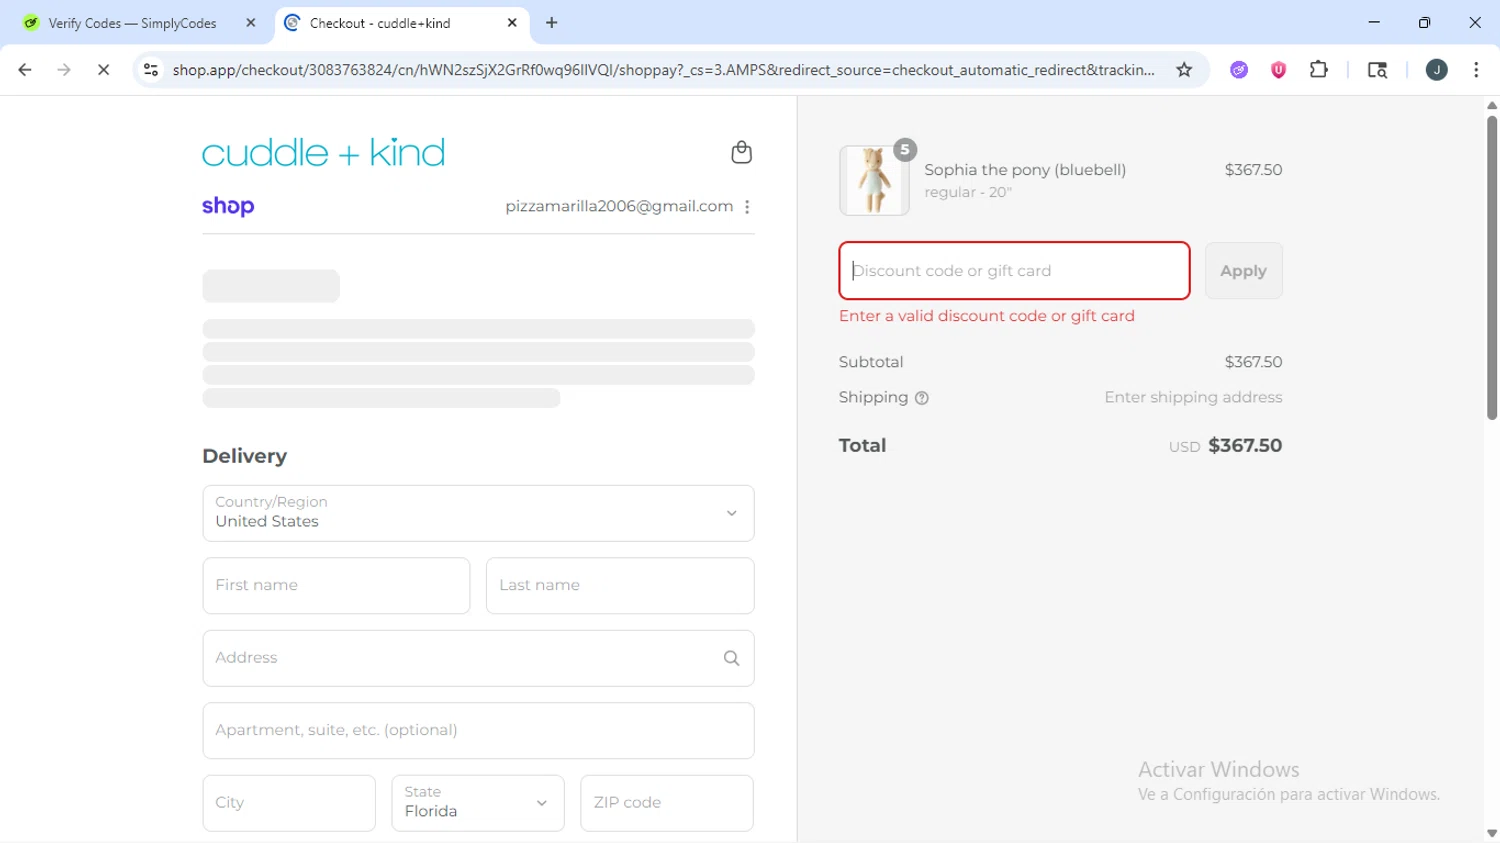This screenshot has width=1500, height=843.
Task: Open the Extensions puzzle menu
Action: pyautogui.click(x=1319, y=70)
